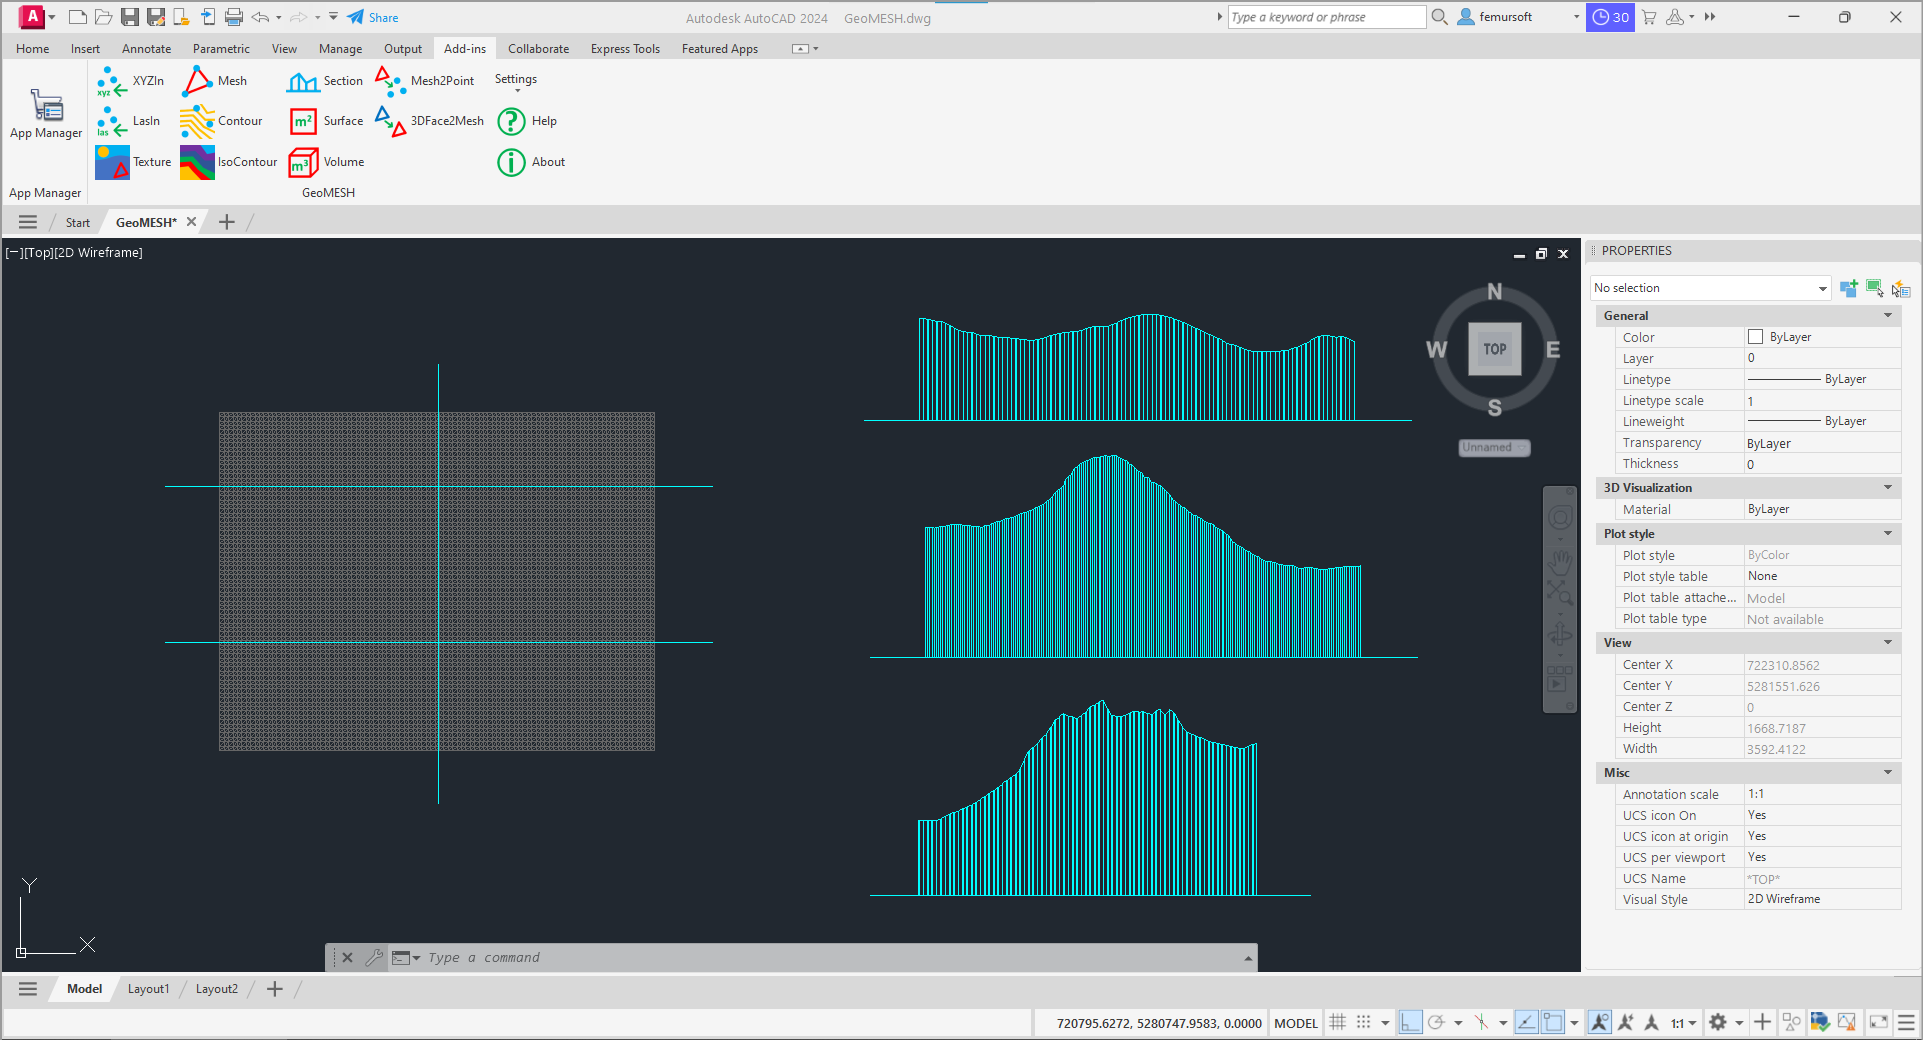Collapse the General properties section

pos(1887,316)
